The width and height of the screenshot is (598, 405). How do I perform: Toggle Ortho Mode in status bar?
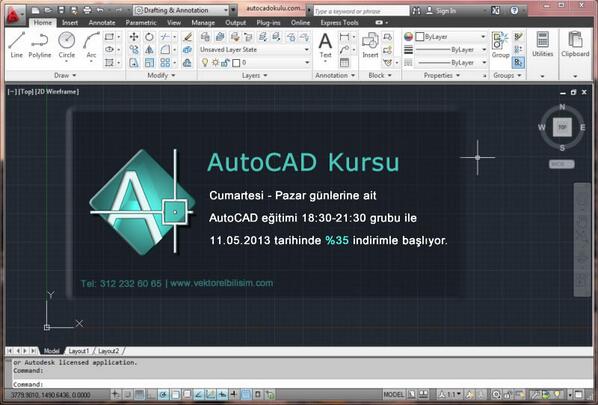tap(151, 394)
